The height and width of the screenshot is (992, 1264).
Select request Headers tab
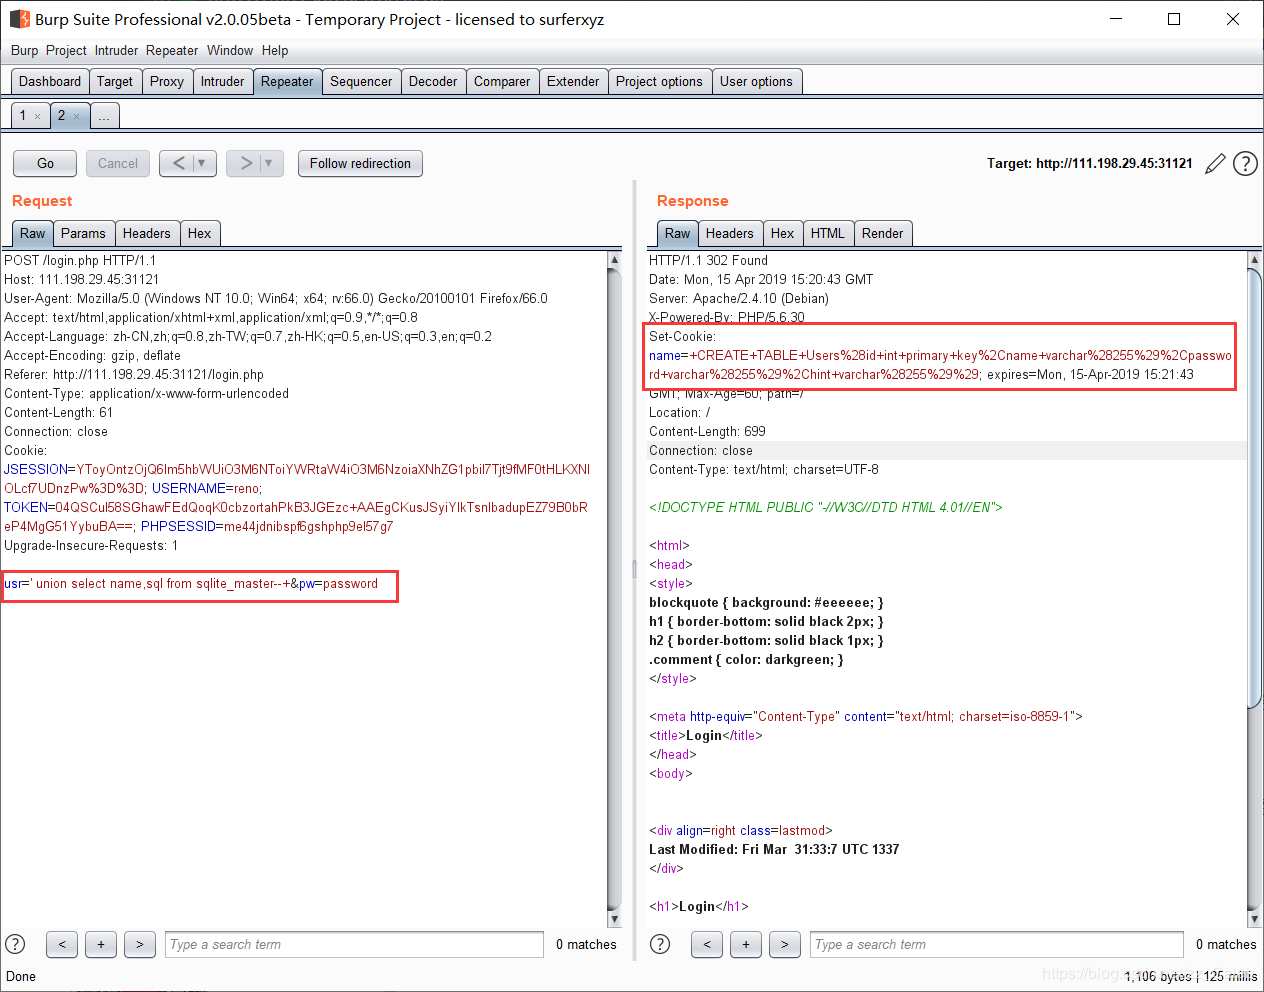tap(147, 233)
